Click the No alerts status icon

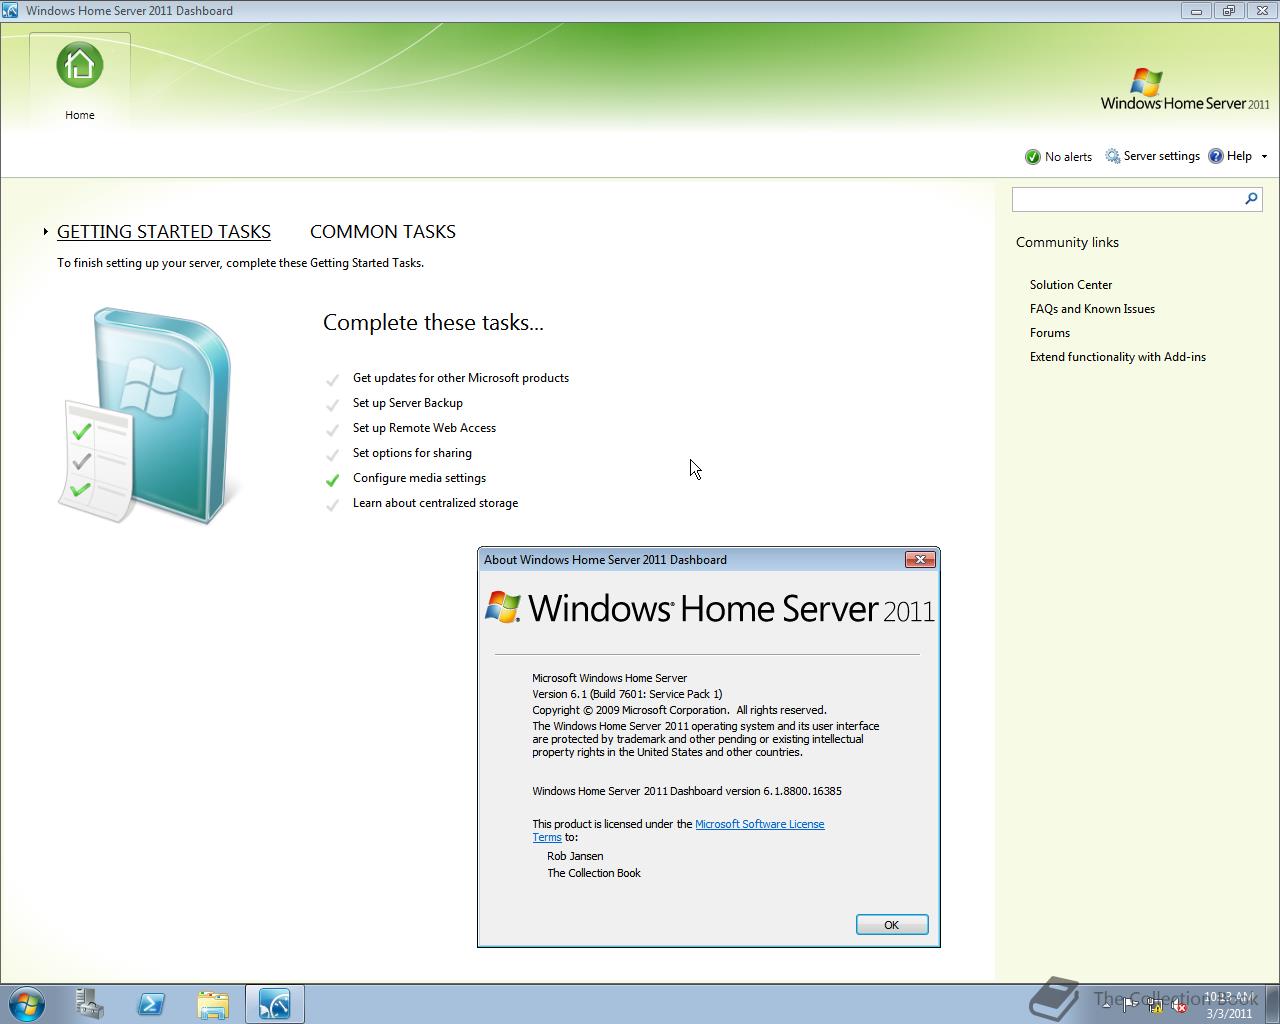point(1033,157)
